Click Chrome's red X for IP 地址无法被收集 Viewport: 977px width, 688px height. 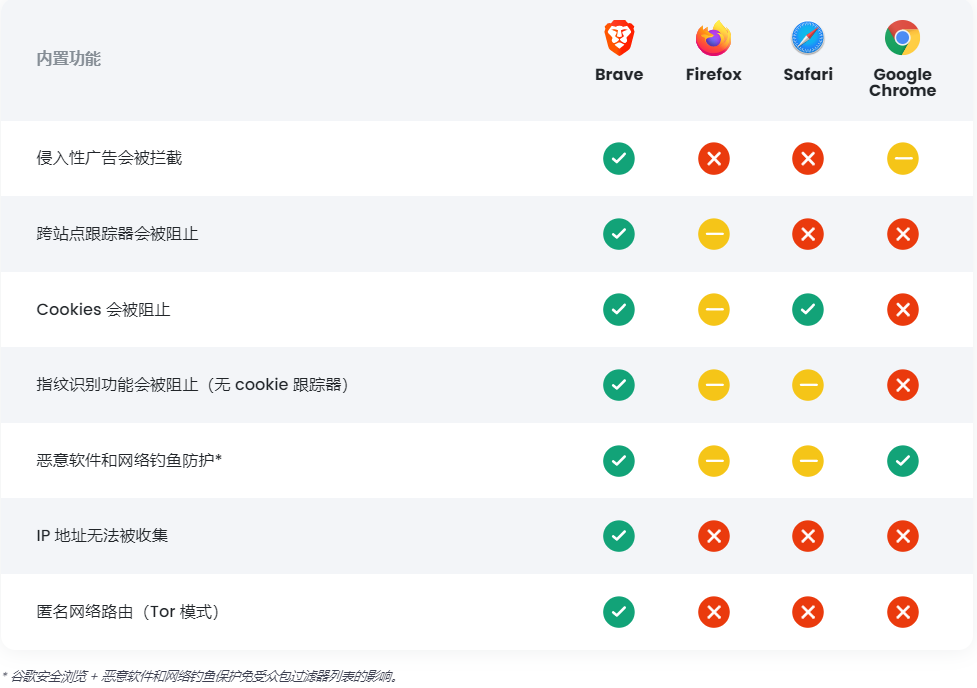(902, 536)
